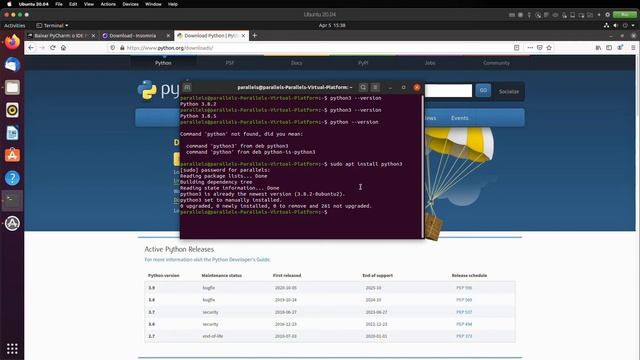Search within the terminal window
This screenshot has height=360, width=640.
(x=363, y=87)
